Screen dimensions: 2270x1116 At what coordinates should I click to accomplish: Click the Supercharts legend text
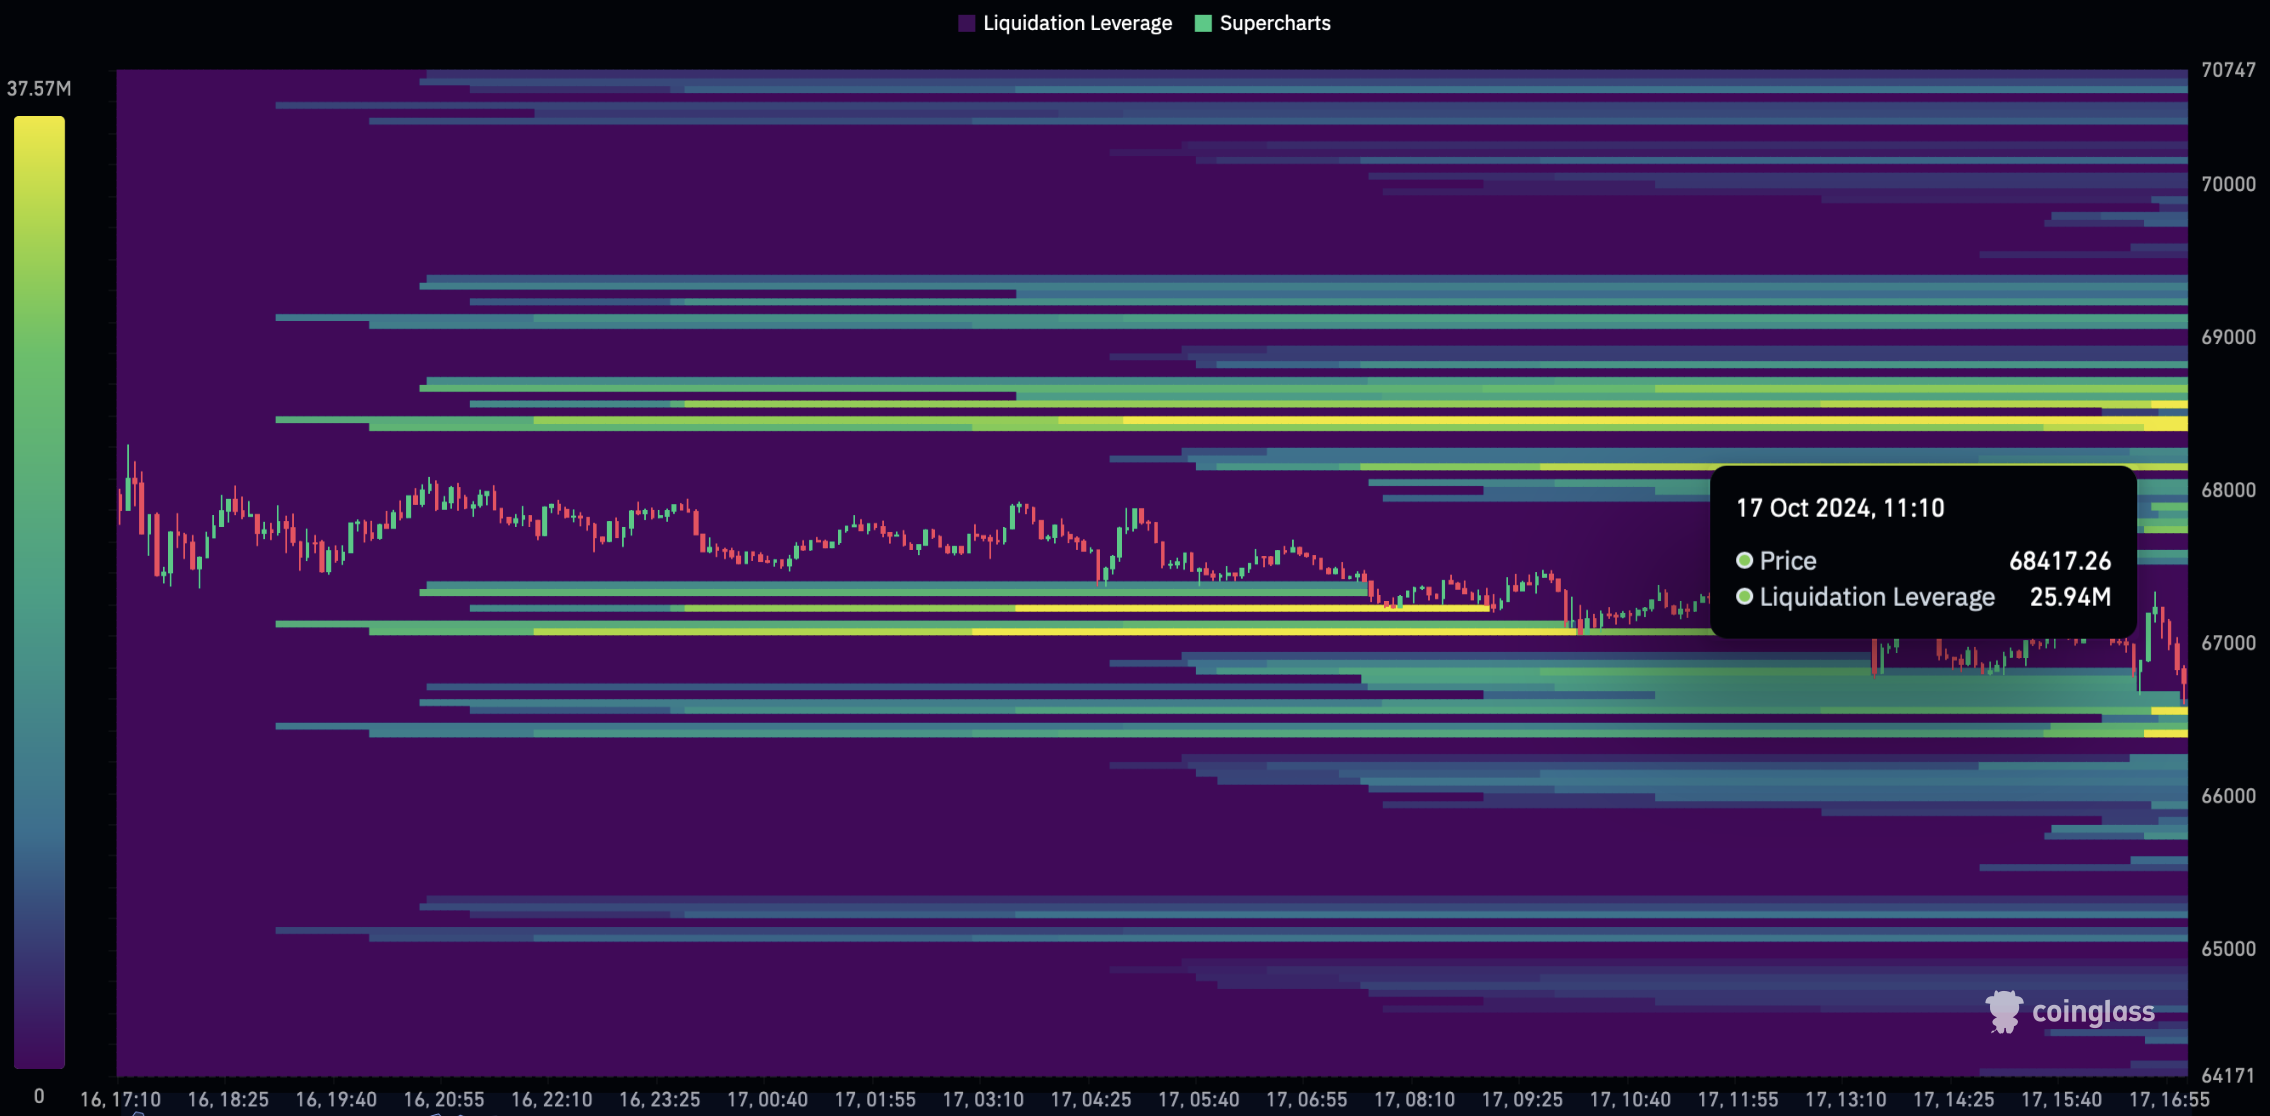click(1275, 23)
